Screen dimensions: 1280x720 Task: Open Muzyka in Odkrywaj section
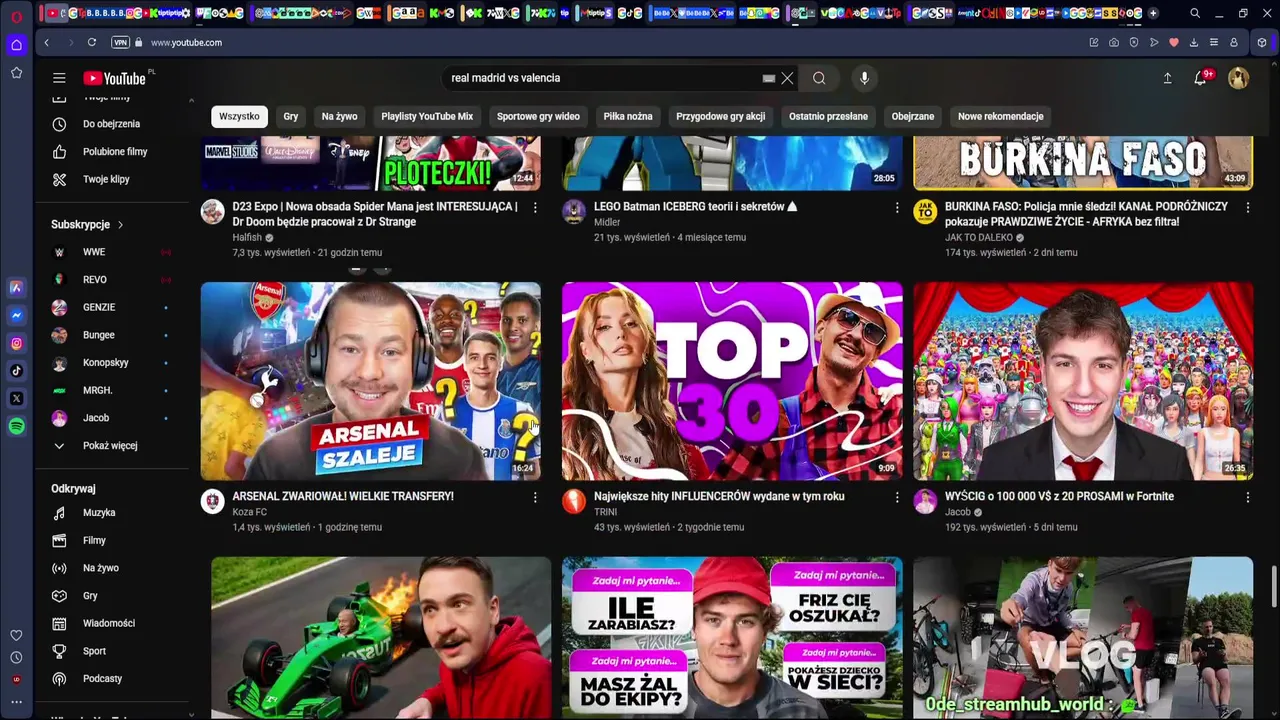(x=99, y=513)
